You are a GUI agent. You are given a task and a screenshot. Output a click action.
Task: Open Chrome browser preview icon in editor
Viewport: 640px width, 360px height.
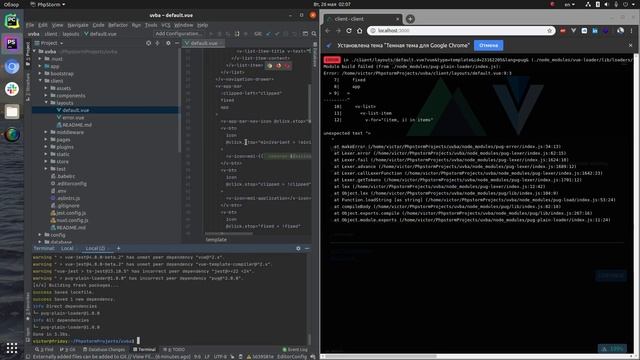click(270, 65)
